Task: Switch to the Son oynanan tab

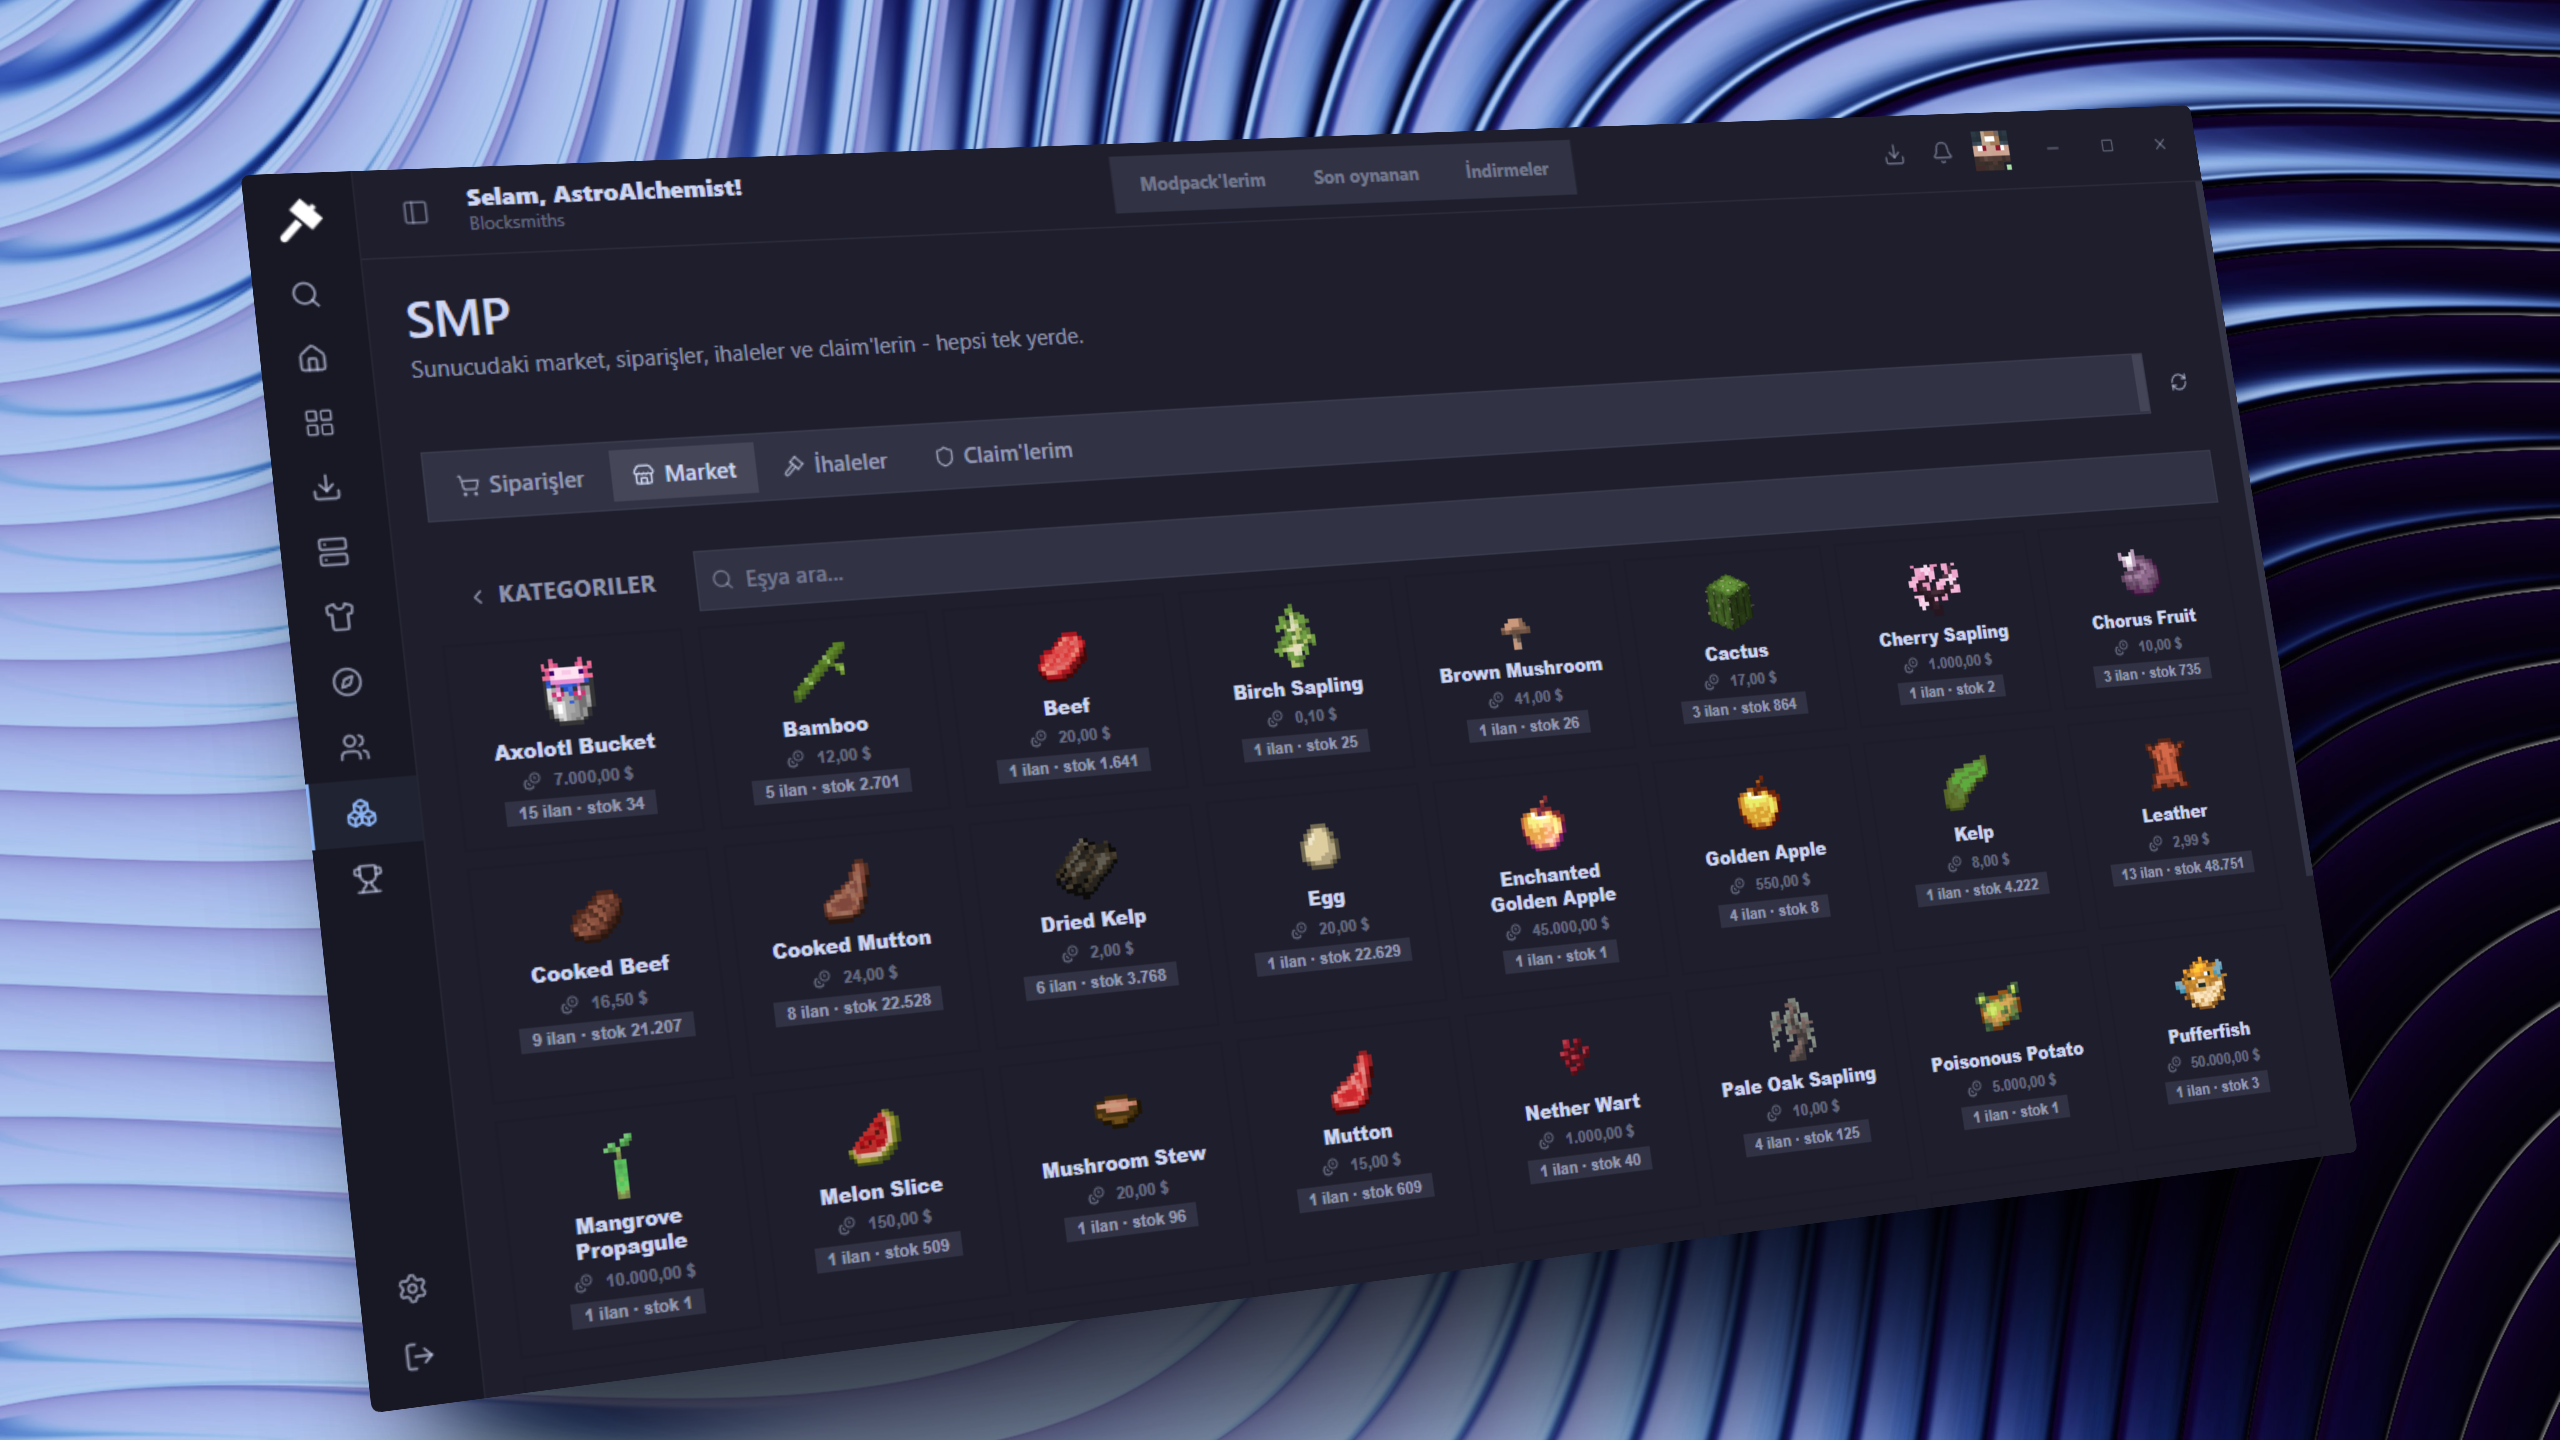Action: click(x=1365, y=176)
